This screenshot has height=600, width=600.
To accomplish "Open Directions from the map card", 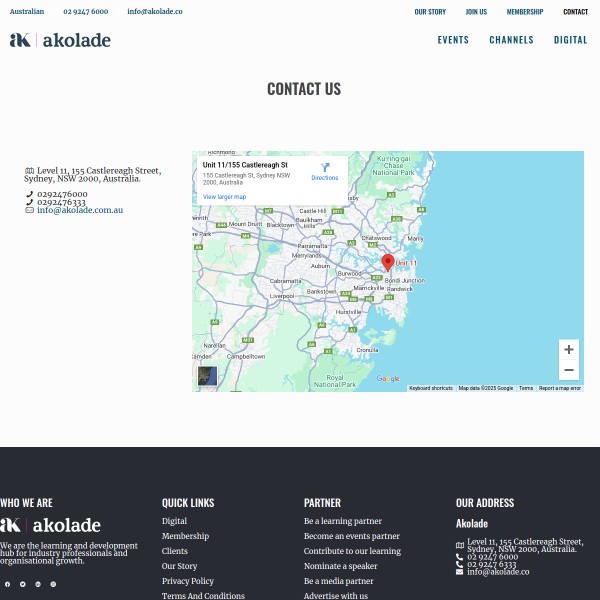I will (x=324, y=171).
